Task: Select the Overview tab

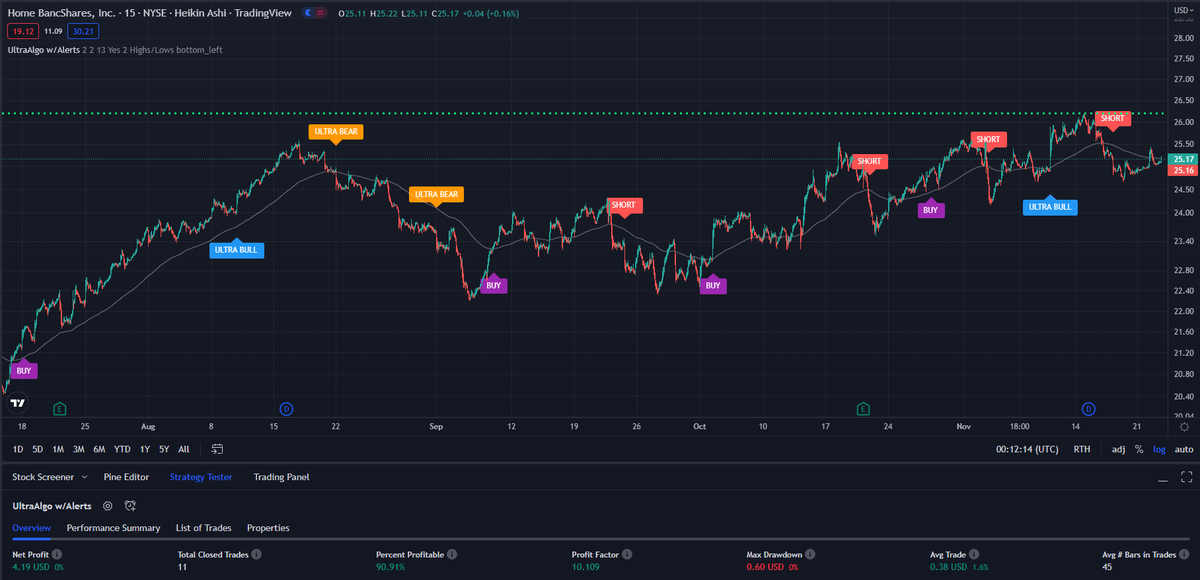Action: (31, 527)
